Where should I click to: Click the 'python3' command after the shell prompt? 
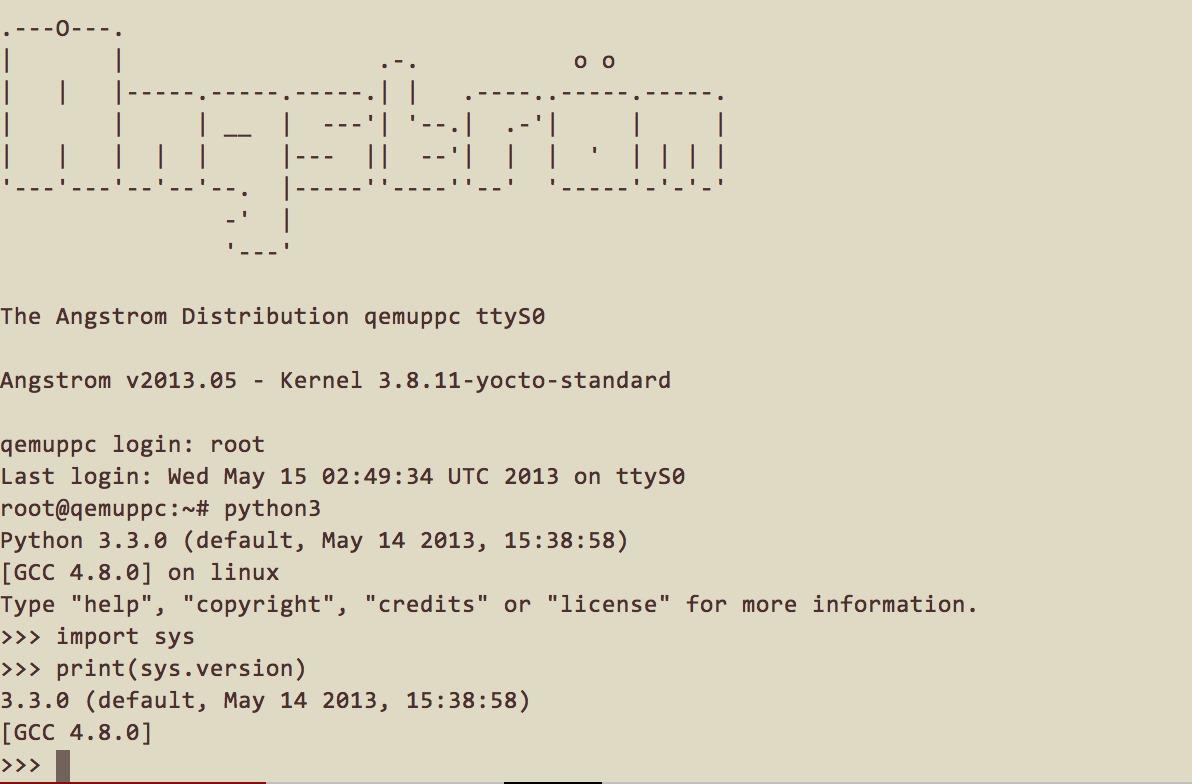(x=272, y=508)
